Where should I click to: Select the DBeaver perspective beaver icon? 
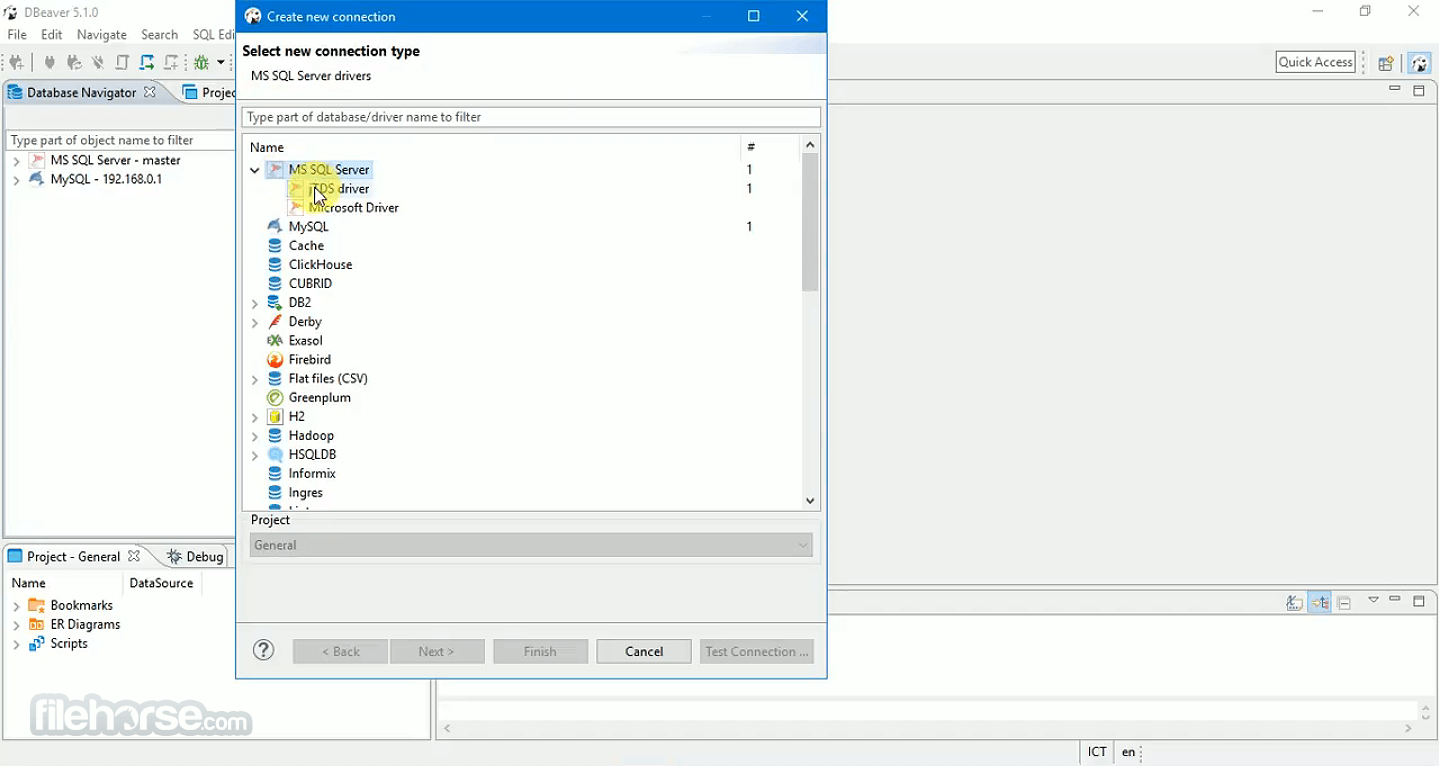[1419, 63]
